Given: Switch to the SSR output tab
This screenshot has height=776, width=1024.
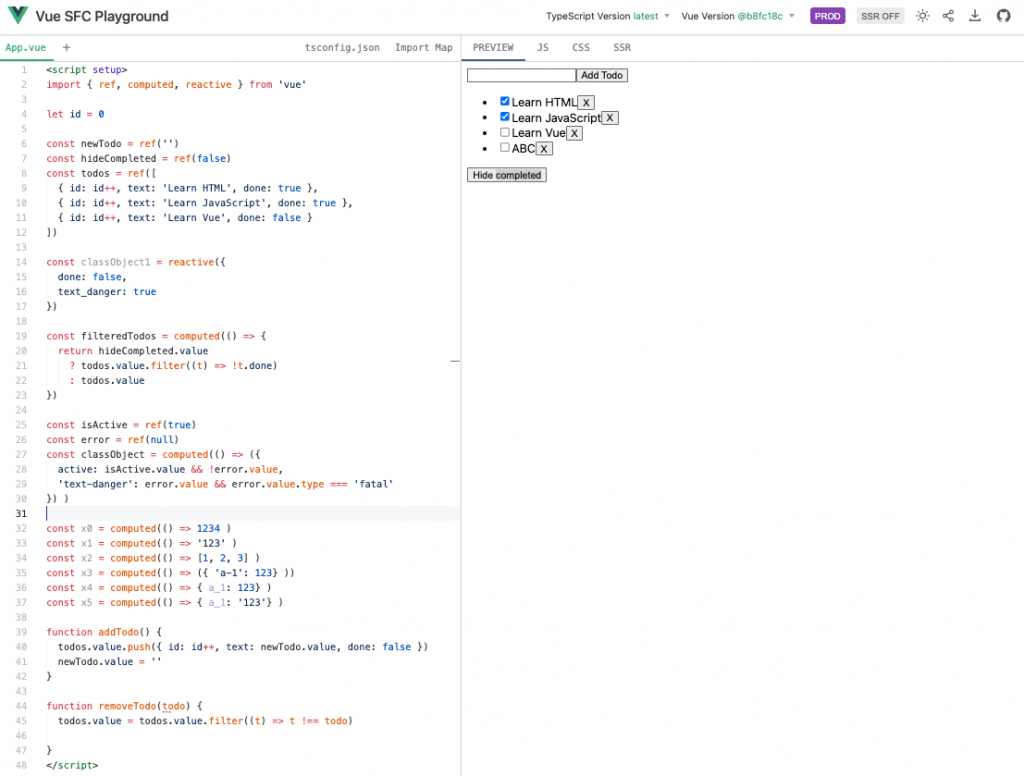Looking at the screenshot, I should click(x=622, y=48).
